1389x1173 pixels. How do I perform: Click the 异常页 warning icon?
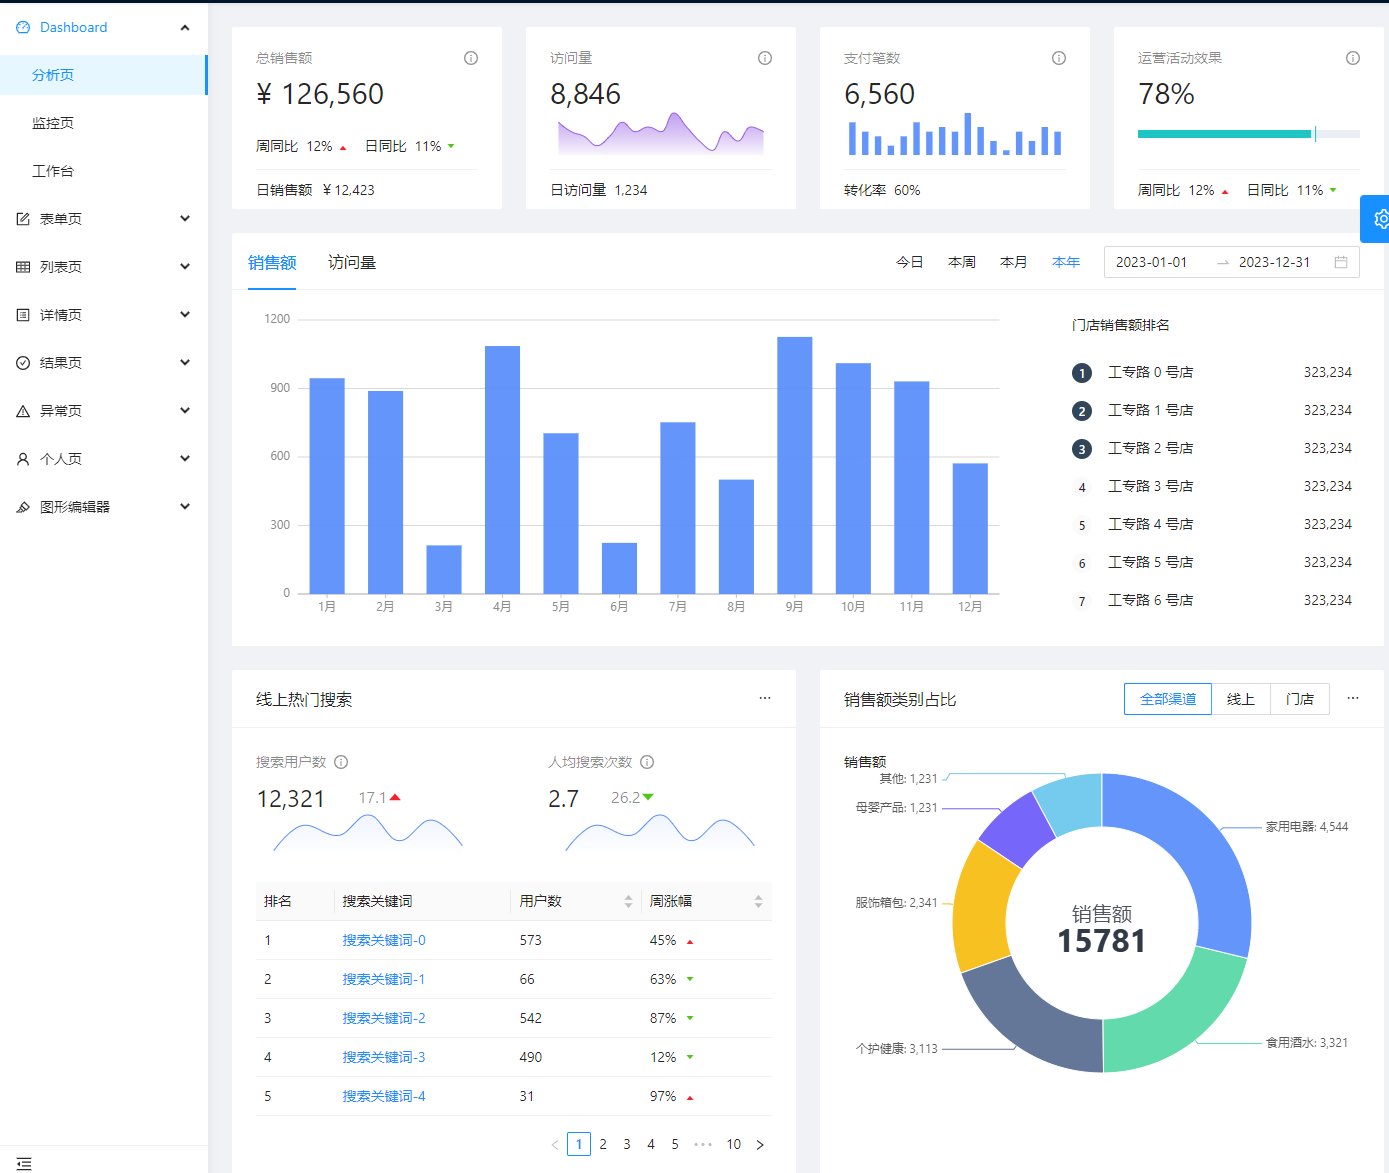(x=23, y=411)
